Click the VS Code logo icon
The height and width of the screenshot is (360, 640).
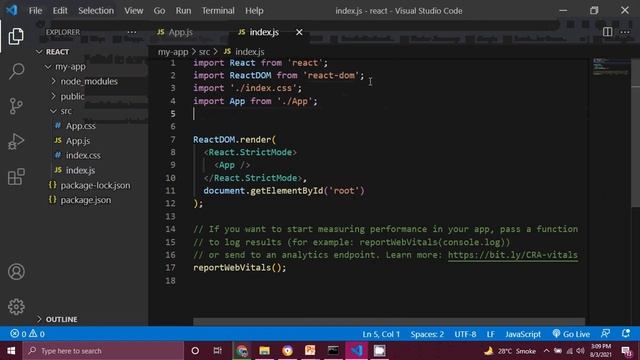(x=12, y=10)
